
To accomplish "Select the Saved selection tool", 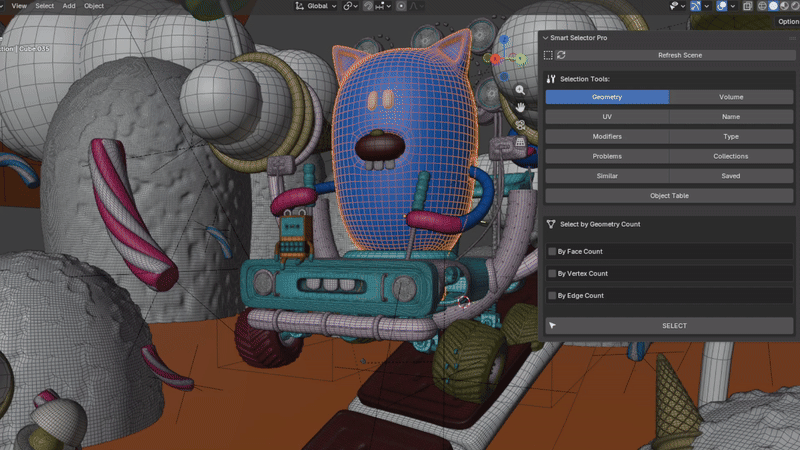I will 731,176.
